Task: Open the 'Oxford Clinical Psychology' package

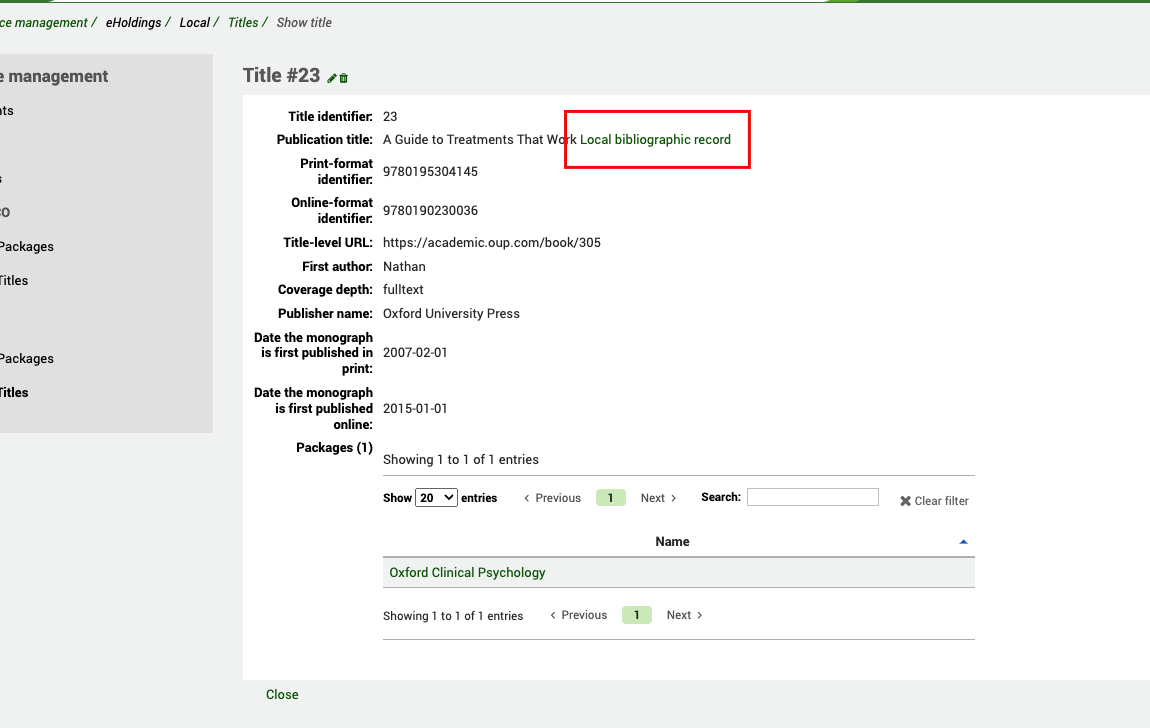Action: (467, 572)
